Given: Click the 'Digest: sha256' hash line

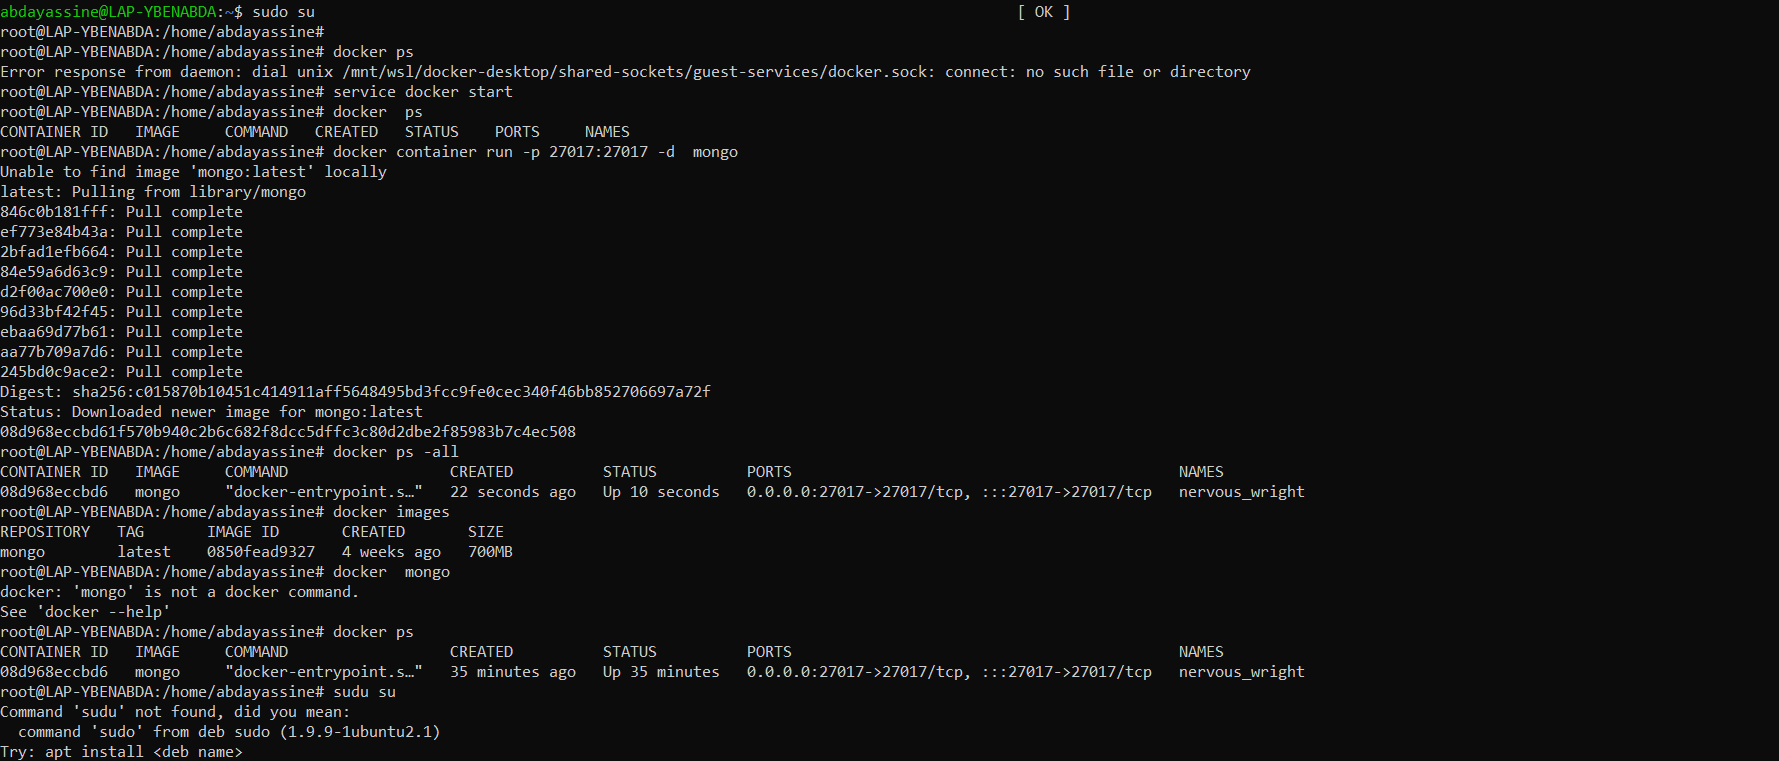Looking at the screenshot, I should coord(355,392).
